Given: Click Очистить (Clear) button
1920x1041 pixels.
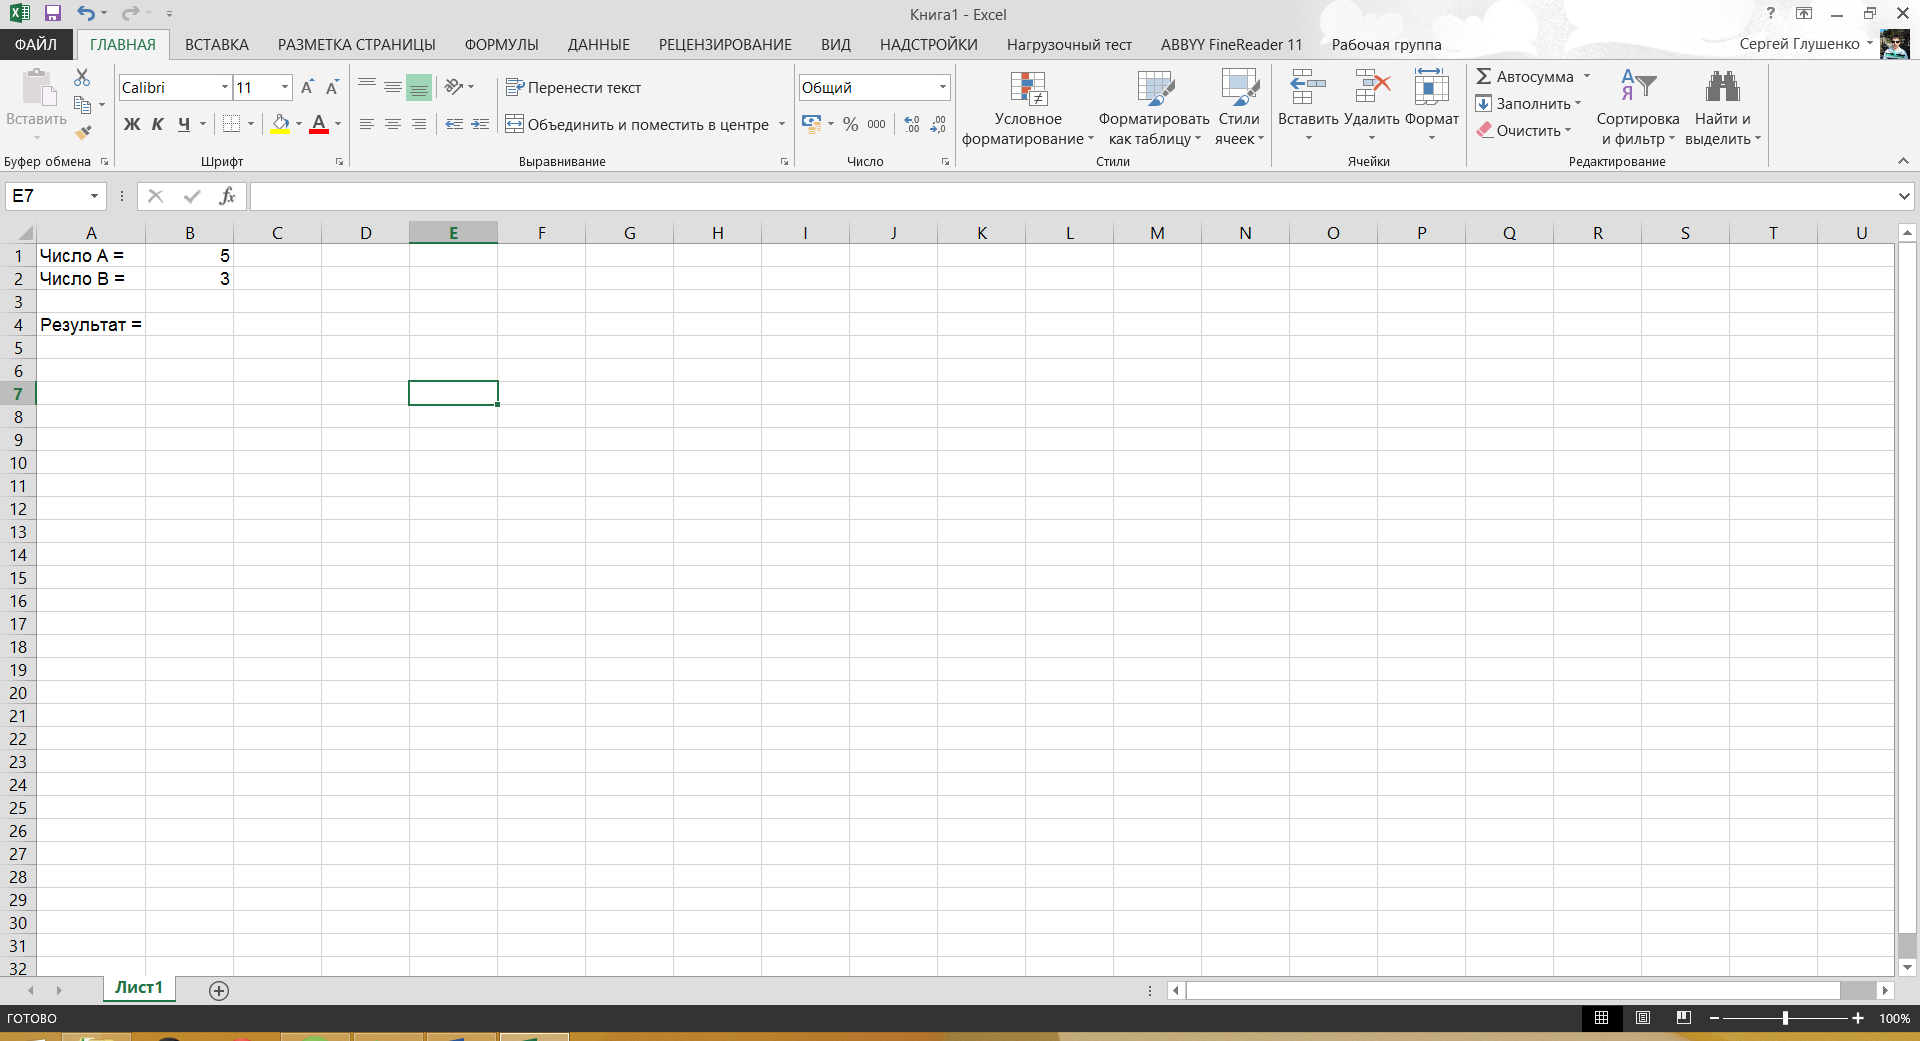Looking at the screenshot, I should (x=1525, y=130).
